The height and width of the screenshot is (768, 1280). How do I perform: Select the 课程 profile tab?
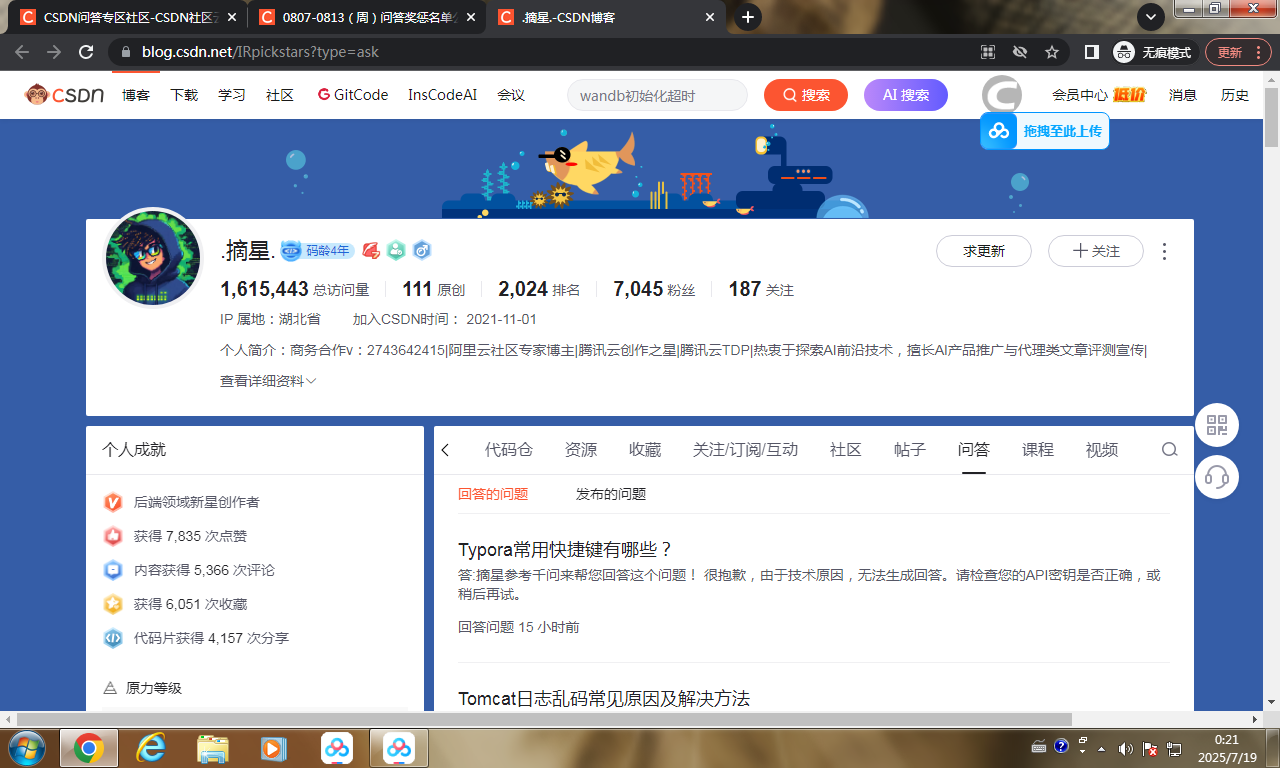point(1038,450)
